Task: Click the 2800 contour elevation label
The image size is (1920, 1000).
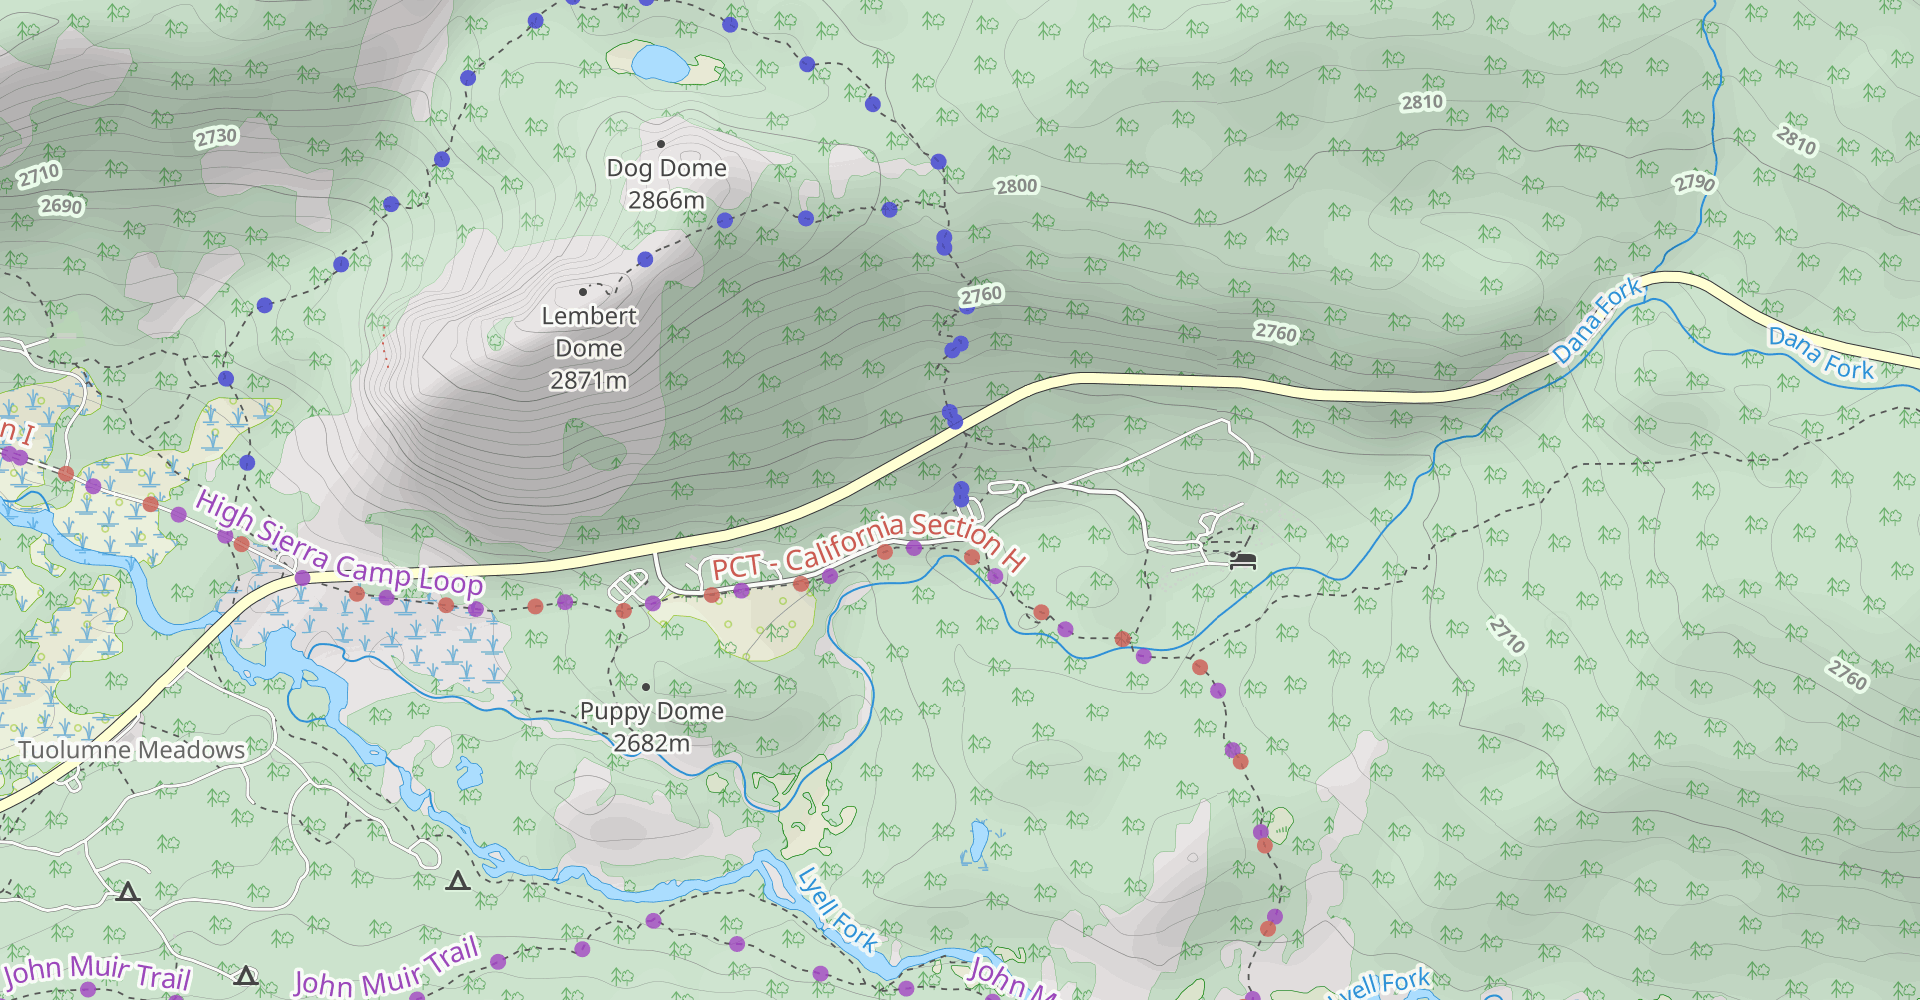Action: [x=1017, y=186]
